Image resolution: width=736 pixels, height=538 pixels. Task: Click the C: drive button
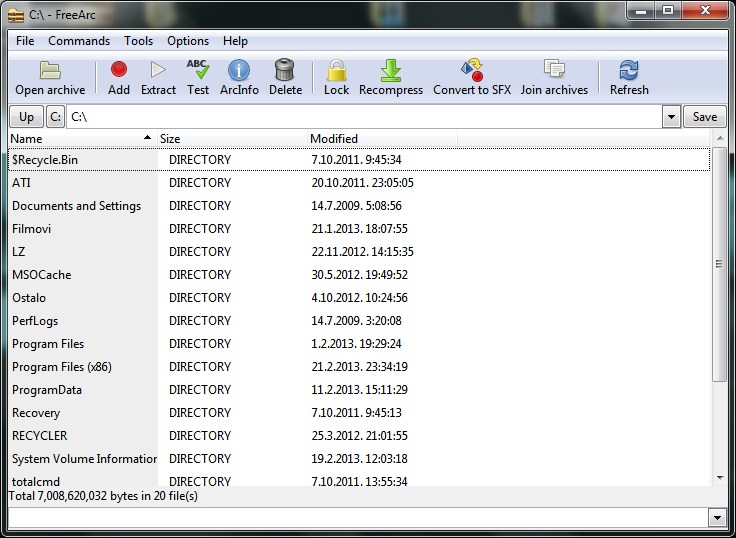(x=55, y=116)
